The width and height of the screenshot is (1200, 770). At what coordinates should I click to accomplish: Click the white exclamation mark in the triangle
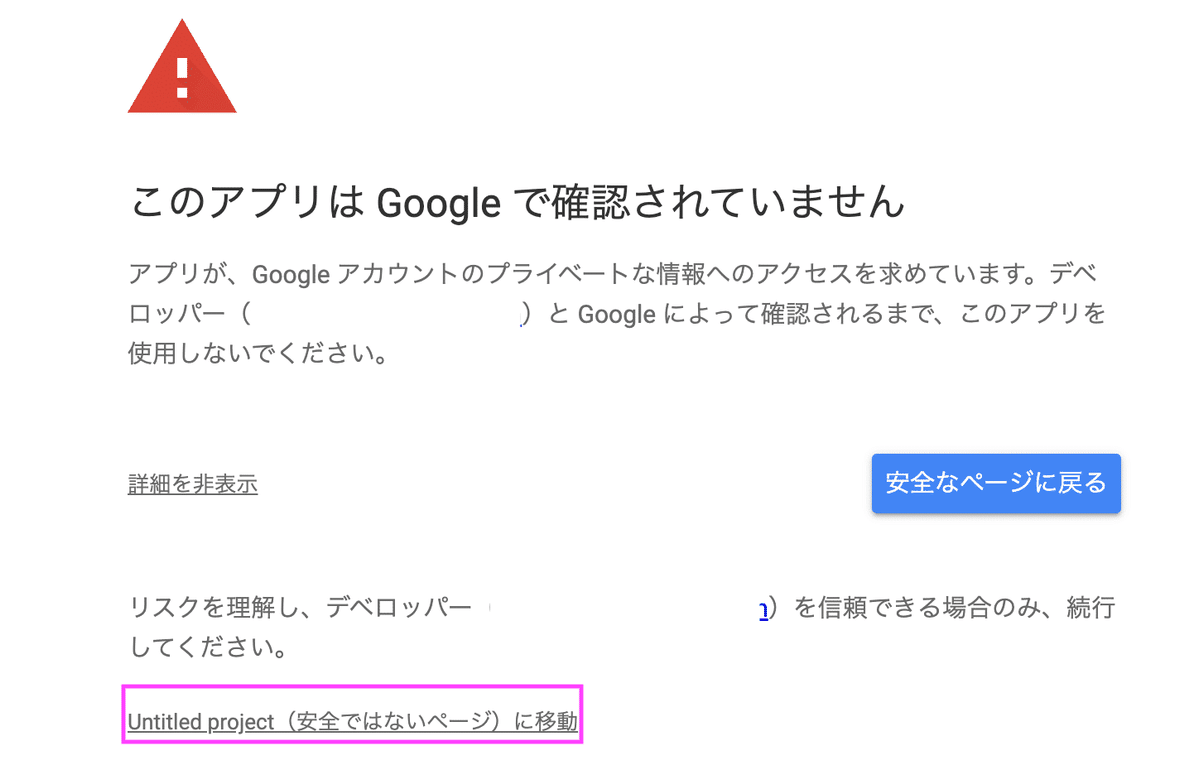click(x=182, y=78)
